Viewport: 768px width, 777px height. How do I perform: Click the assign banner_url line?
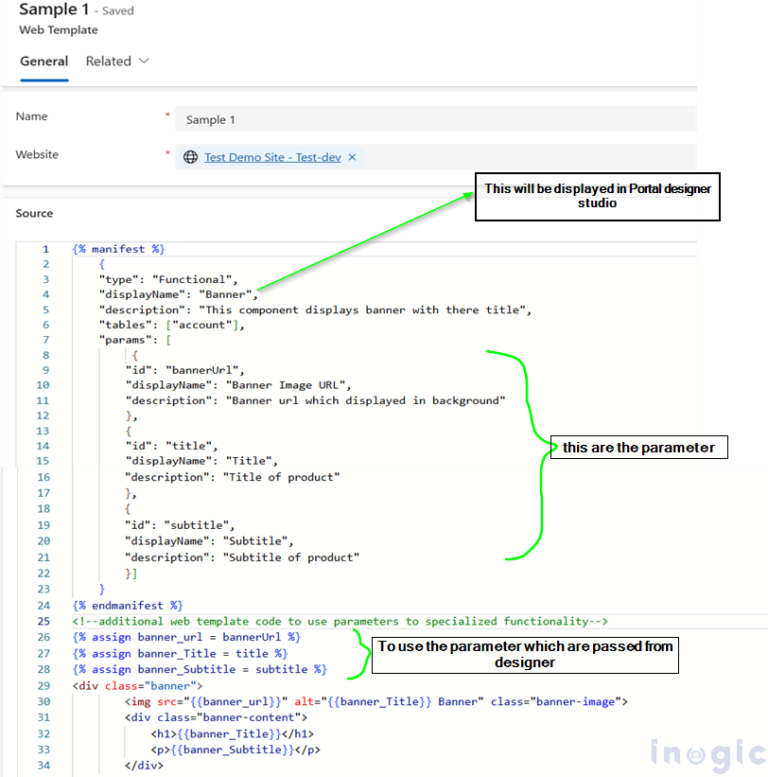pos(186,637)
